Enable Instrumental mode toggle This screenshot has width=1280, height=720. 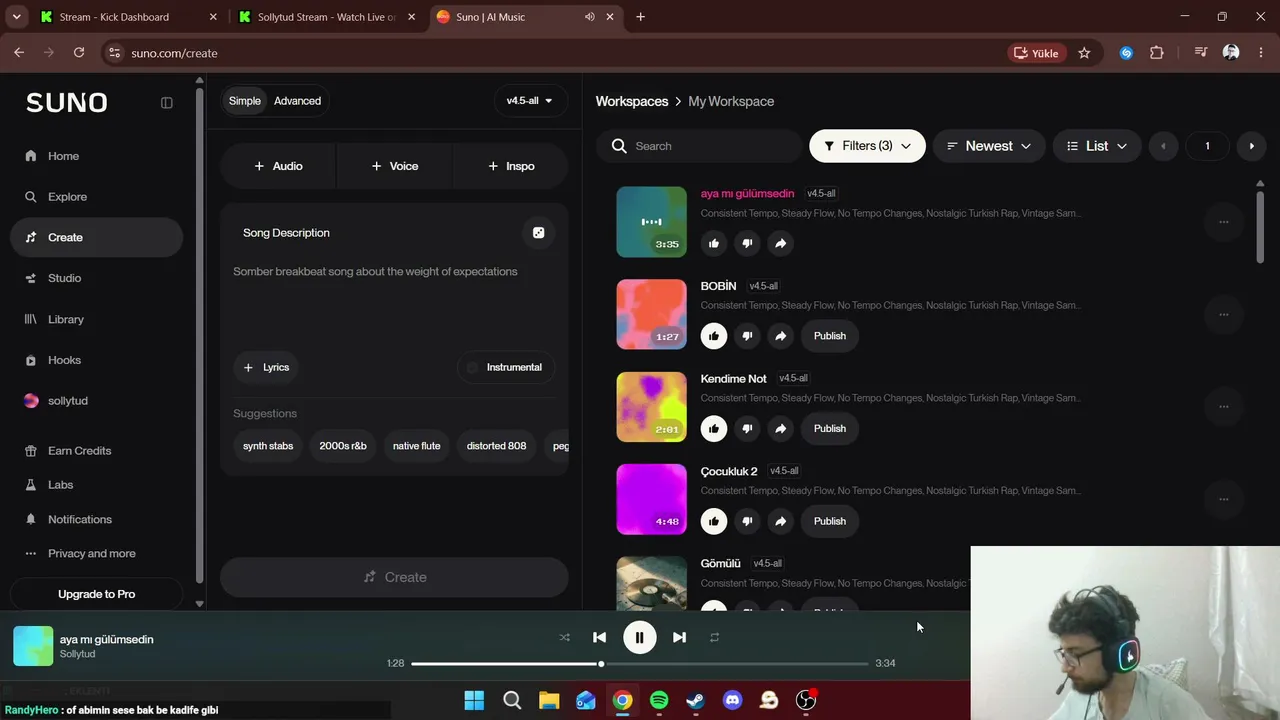point(506,367)
